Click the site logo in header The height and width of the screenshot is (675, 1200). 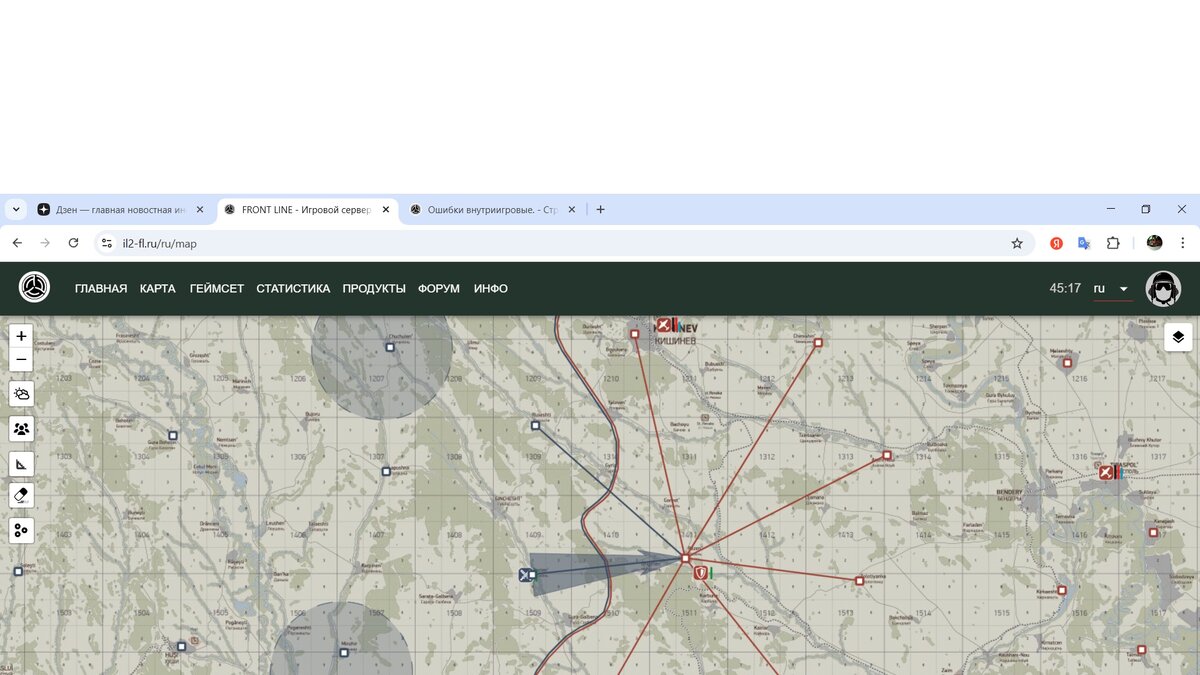[x=34, y=288]
